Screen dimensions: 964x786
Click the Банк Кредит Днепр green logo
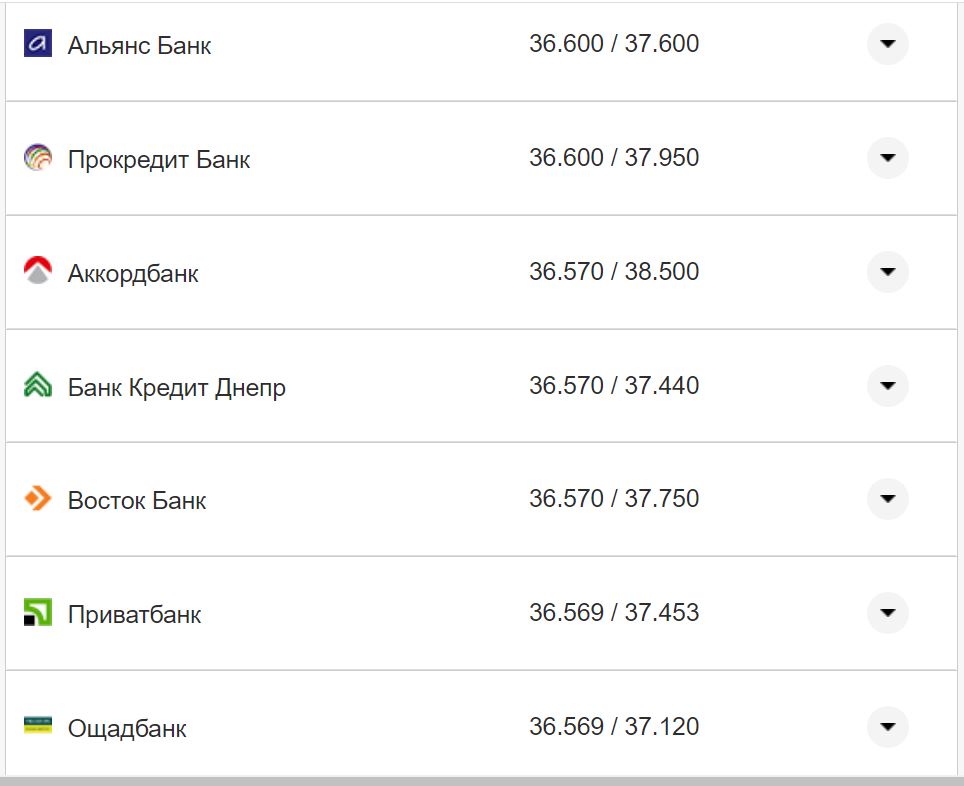[38, 386]
